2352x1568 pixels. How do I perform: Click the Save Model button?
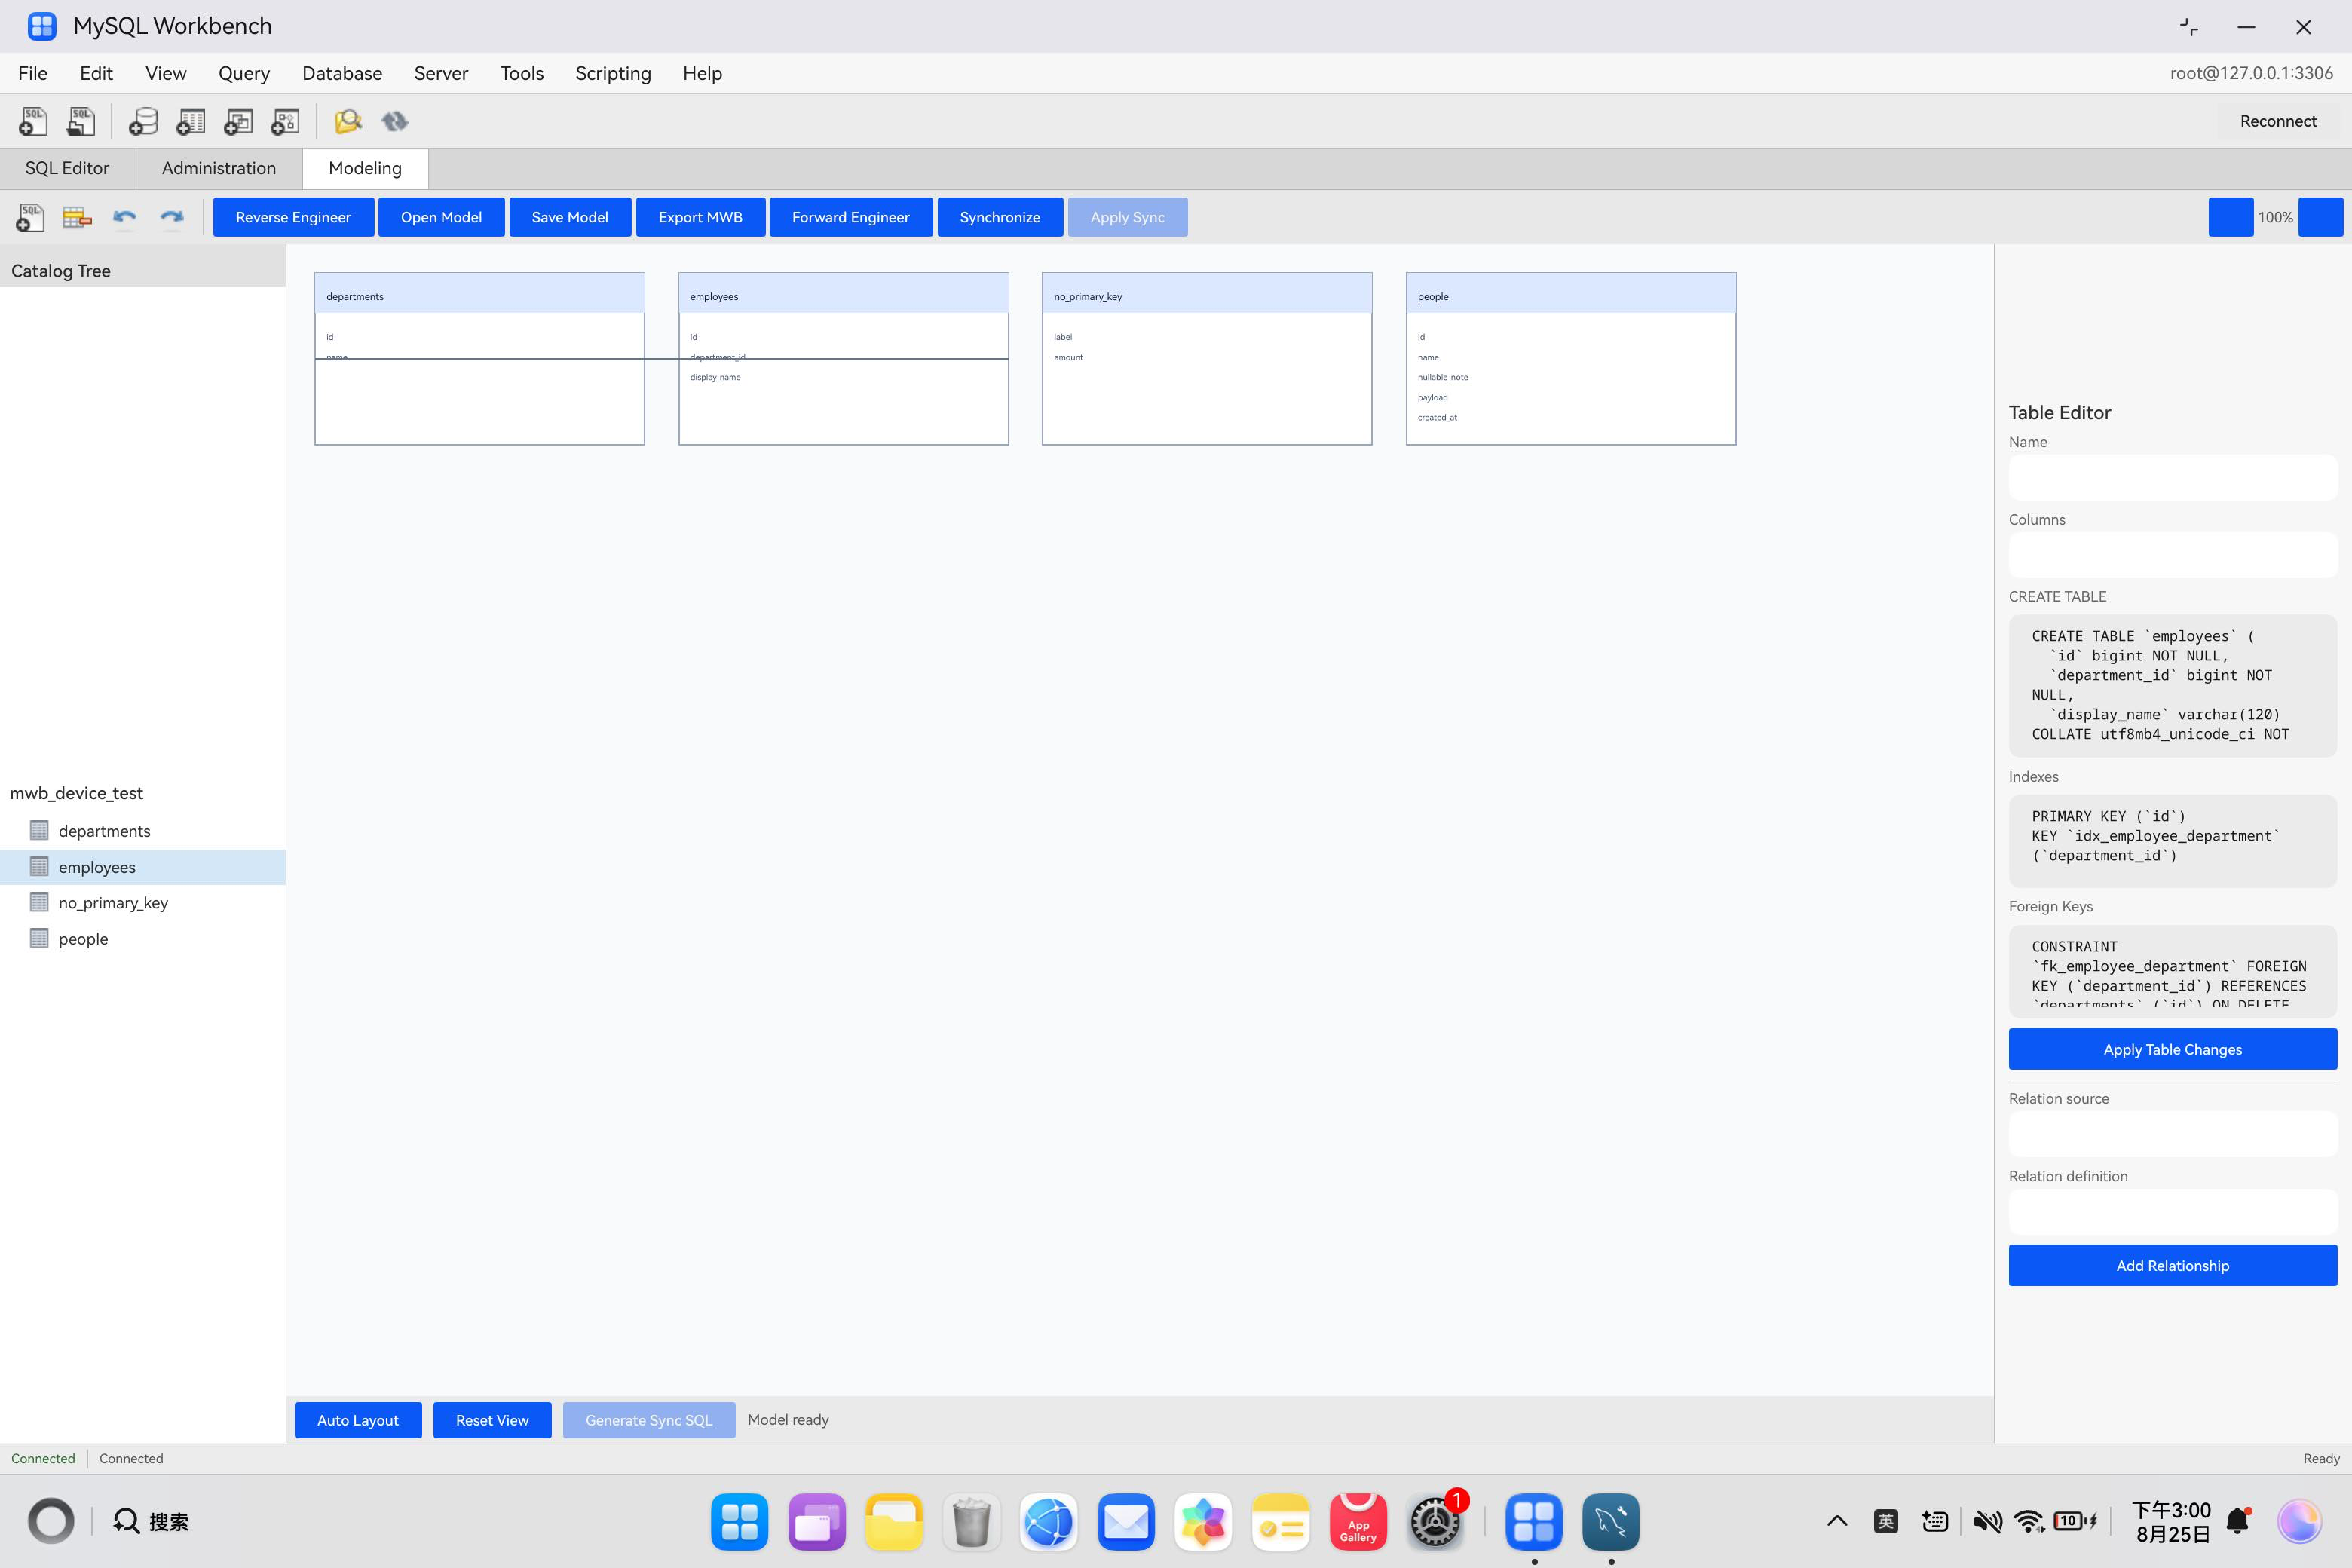point(570,217)
